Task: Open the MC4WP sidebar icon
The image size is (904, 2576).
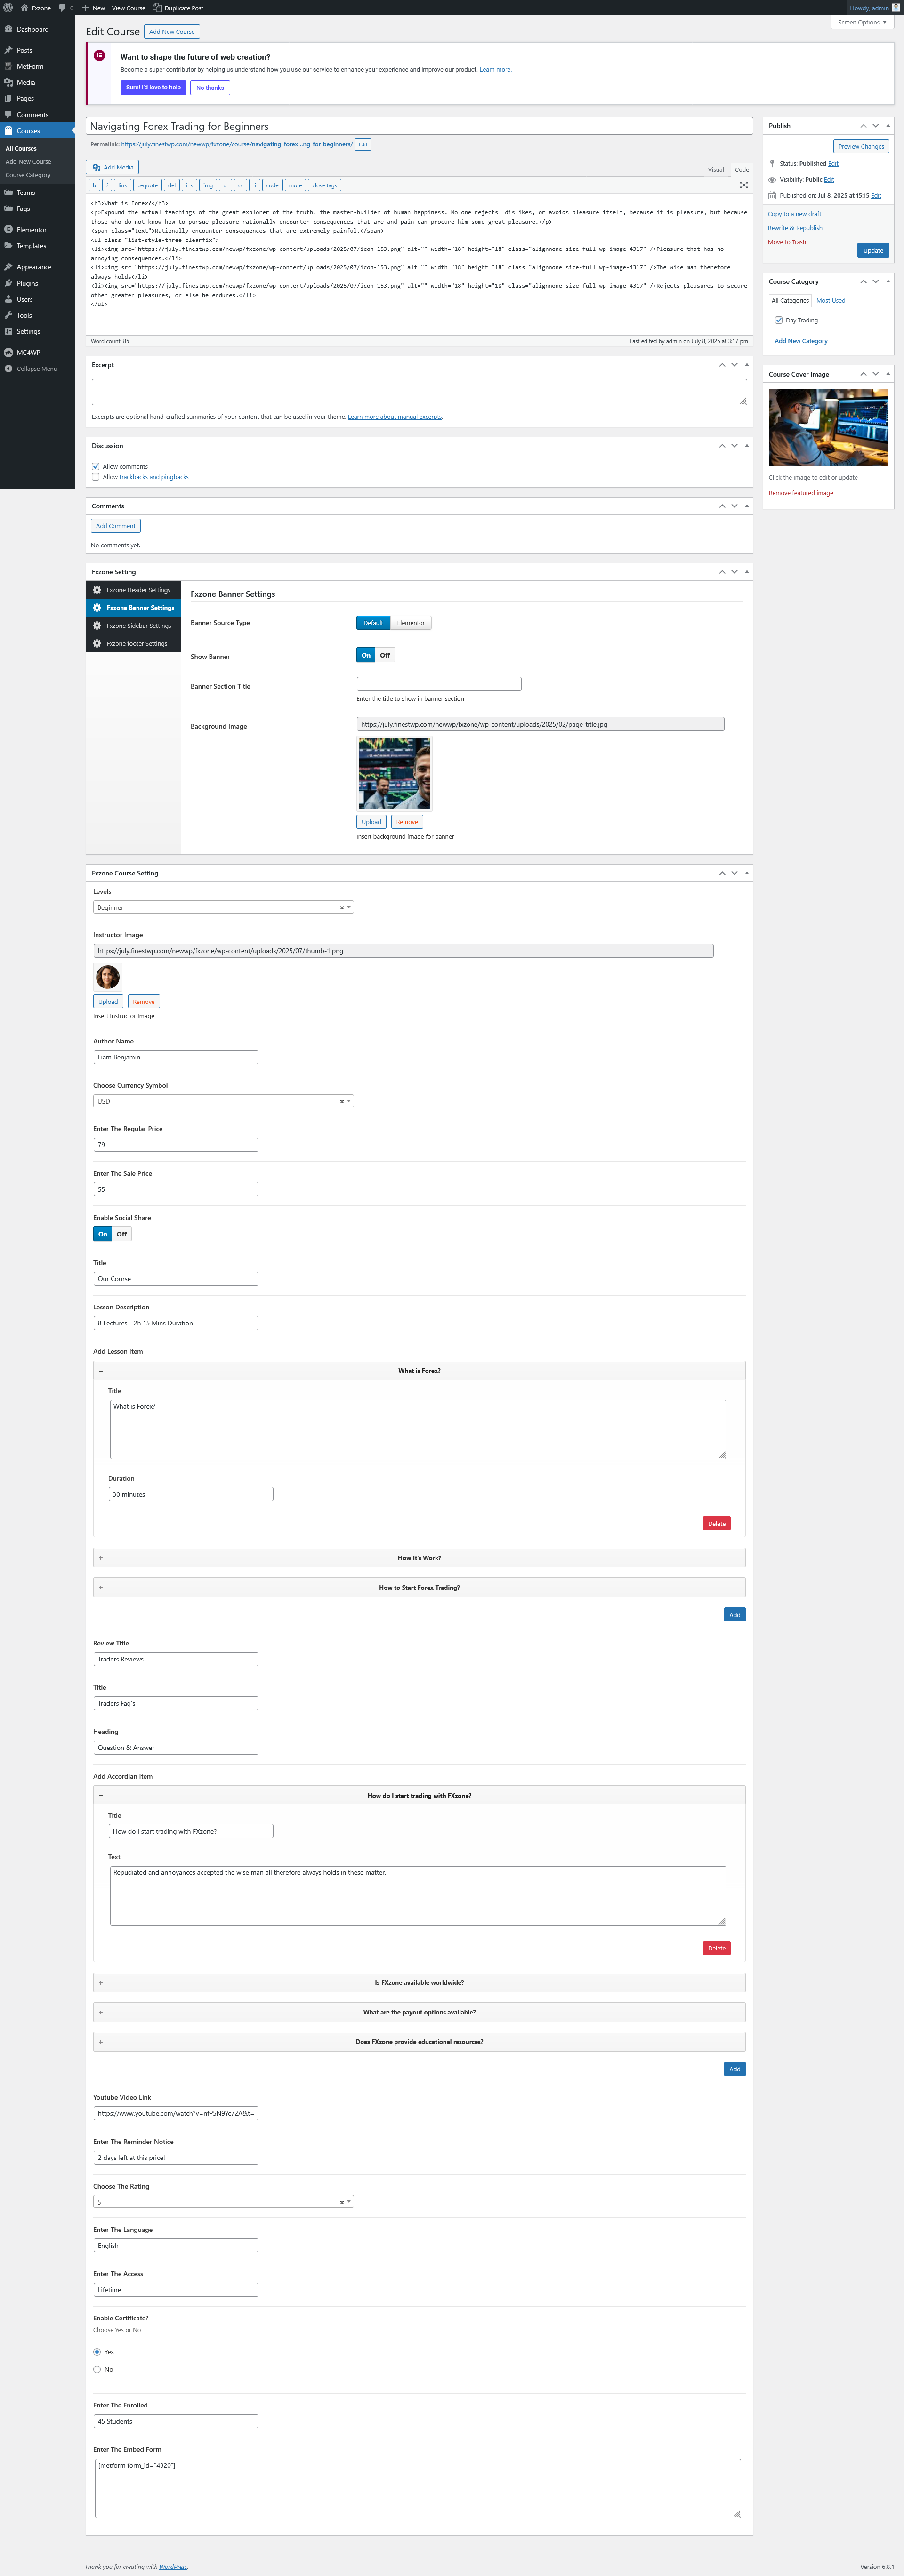Action: (9, 352)
